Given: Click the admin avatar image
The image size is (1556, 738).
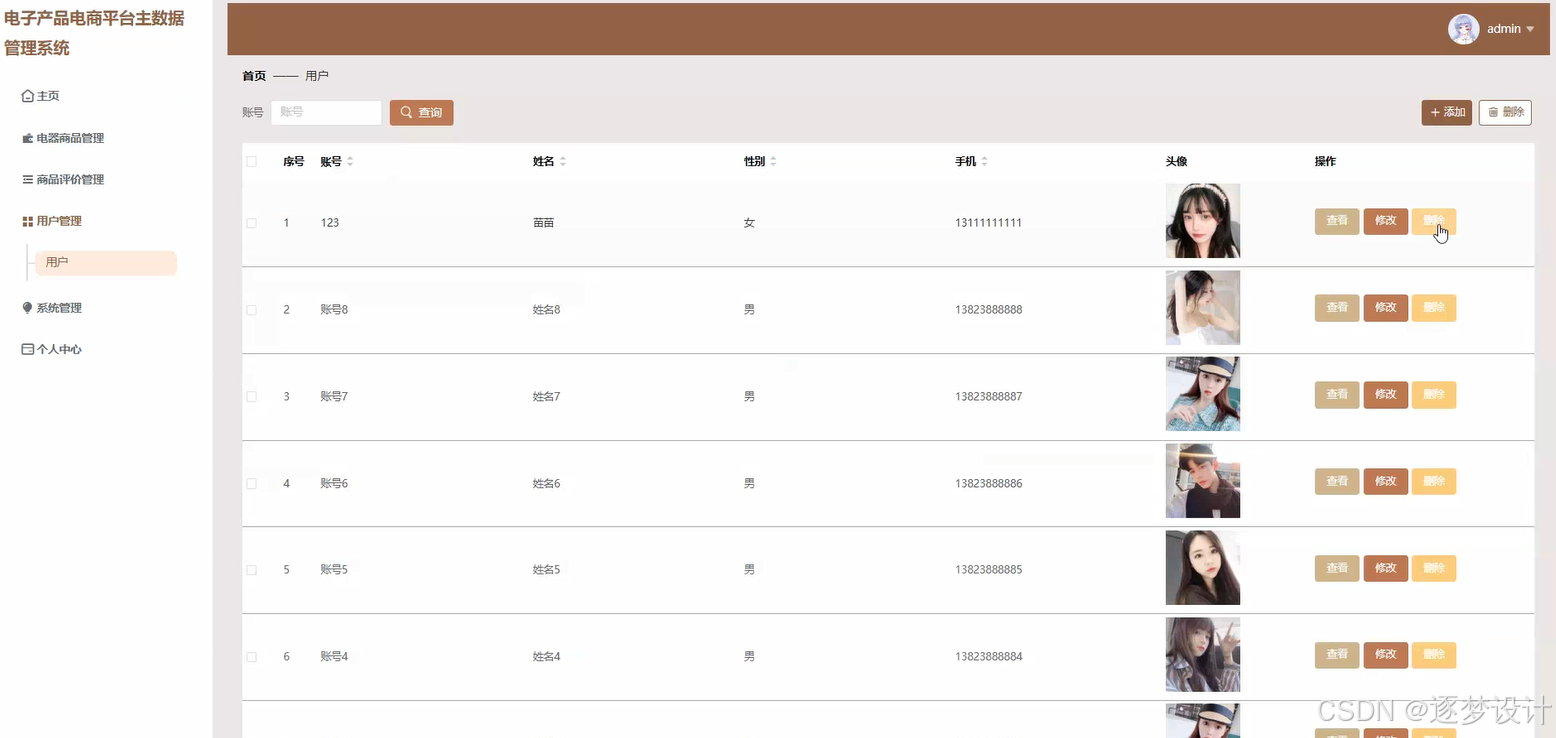Looking at the screenshot, I should click(x=1464, y=29).
